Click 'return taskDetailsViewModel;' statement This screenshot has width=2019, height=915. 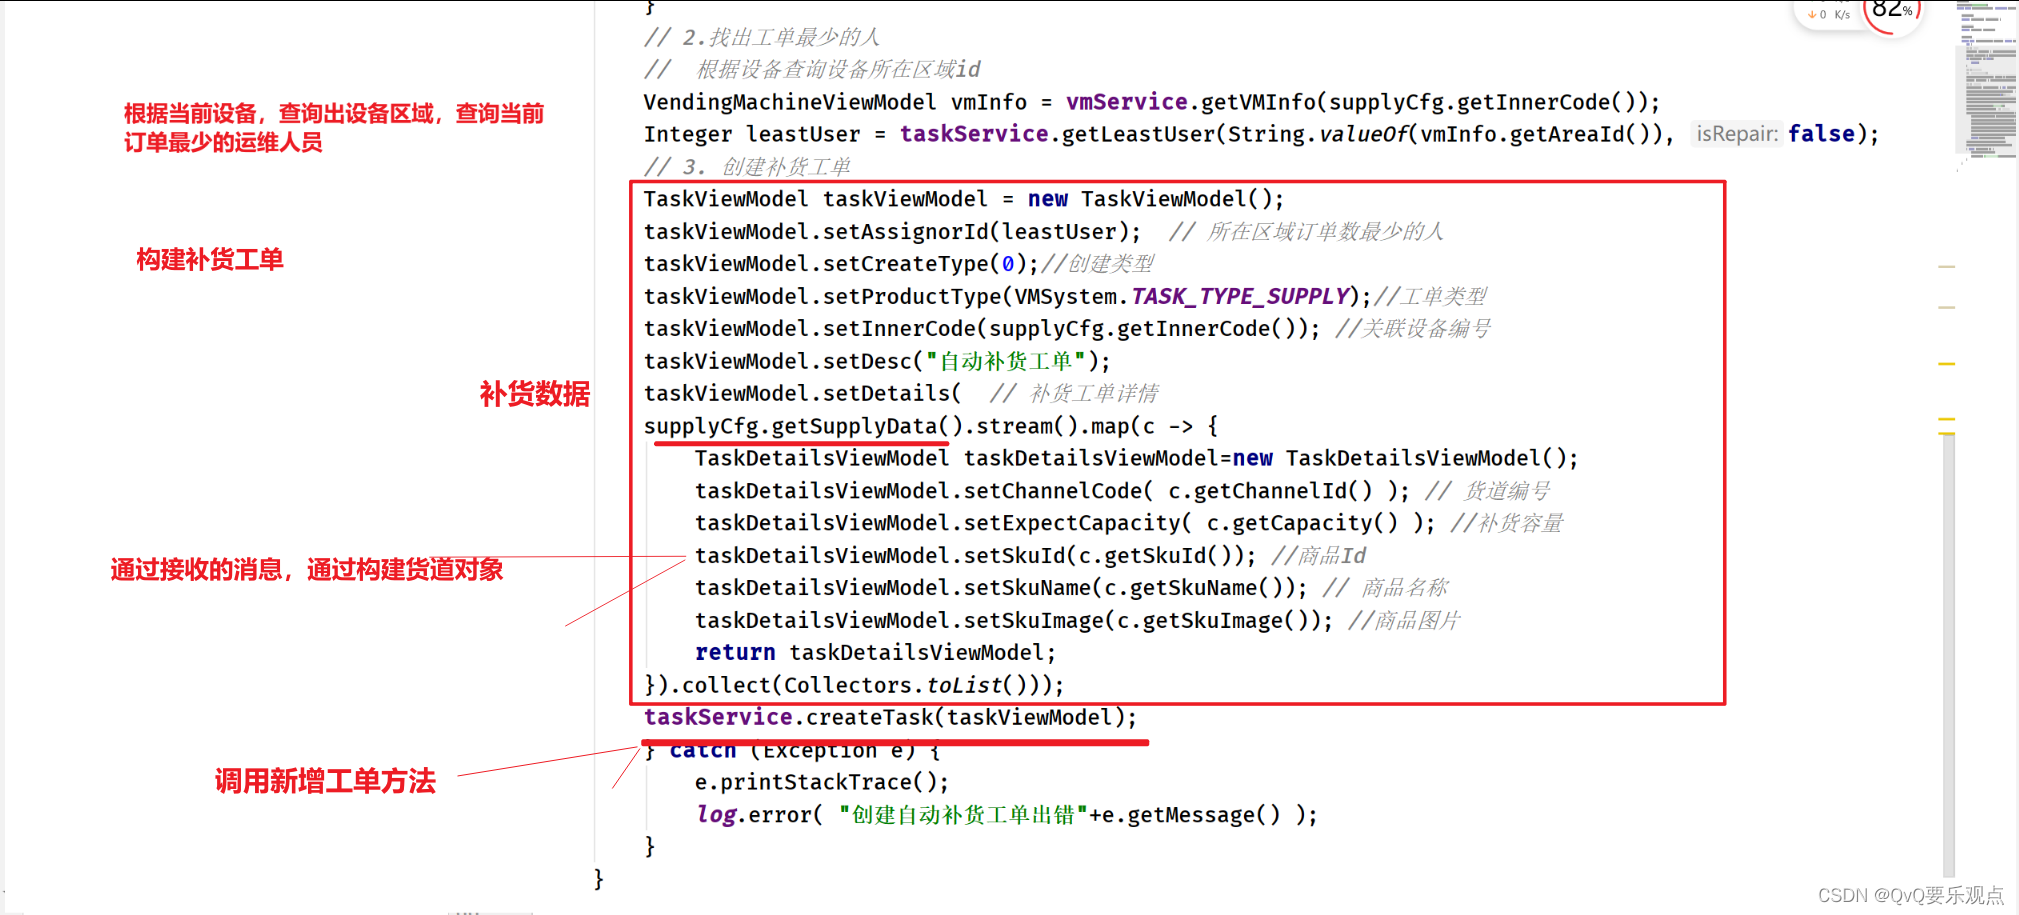(x=875, y=653)
